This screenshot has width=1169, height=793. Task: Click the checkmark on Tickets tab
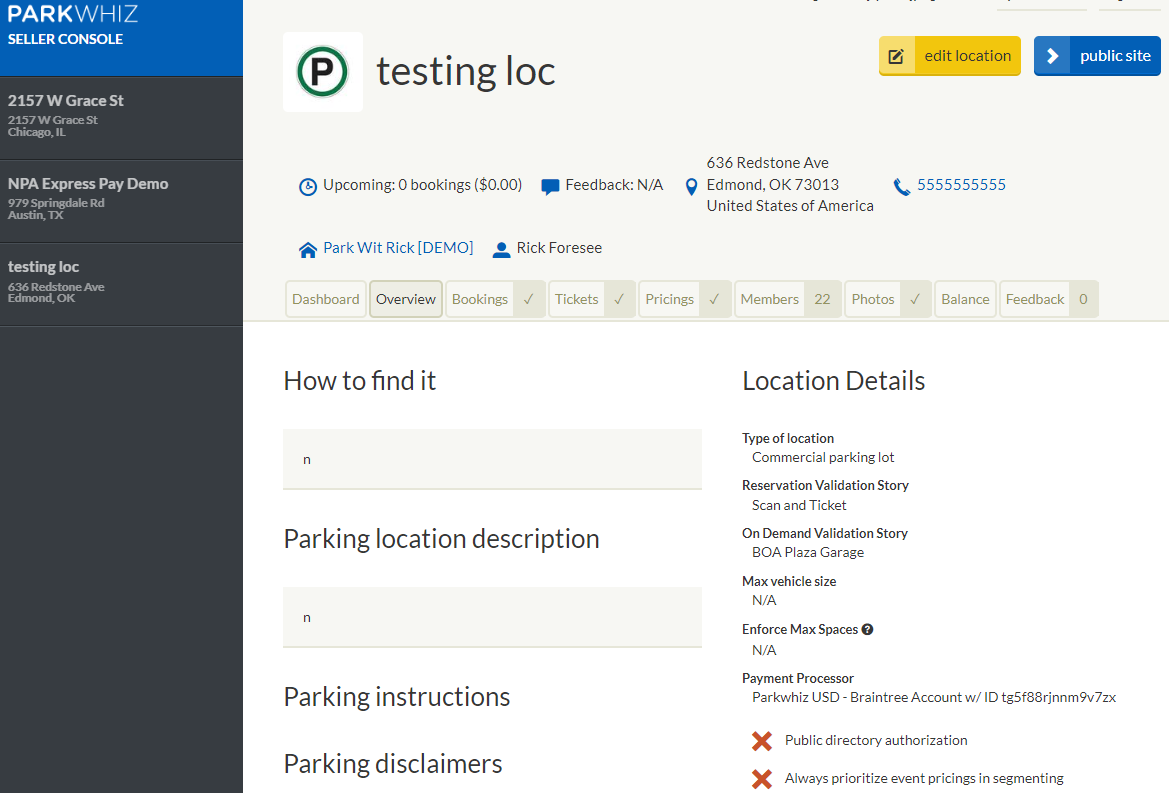[x=619, y=299]
